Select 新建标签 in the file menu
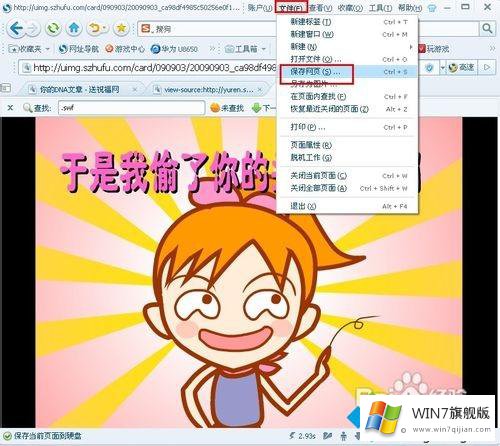The width and height of the screenshot is (500, 446). click(x=347, y=22)
